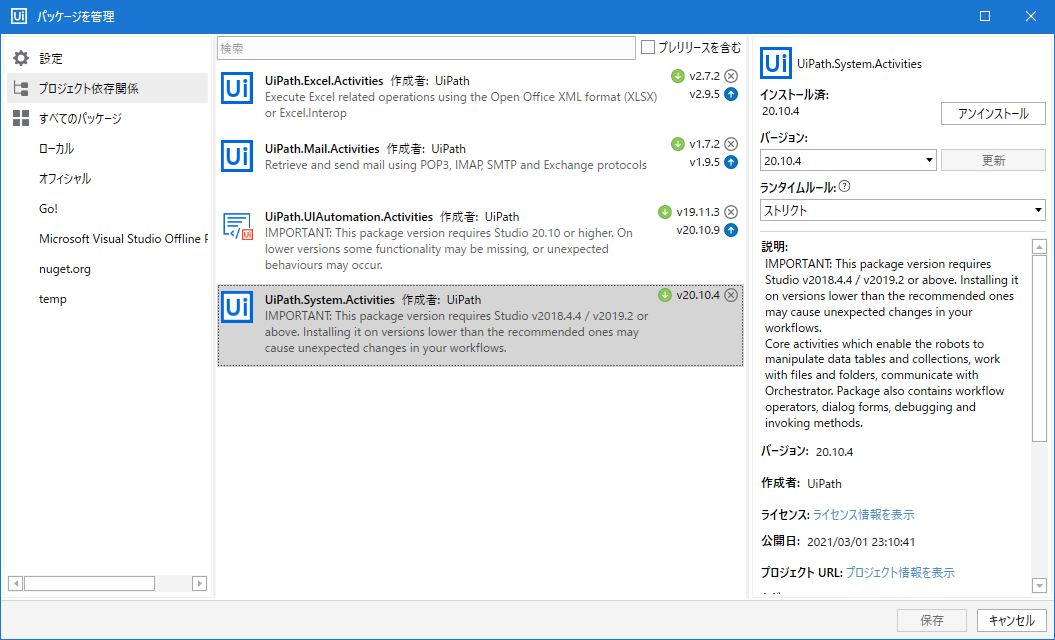Screen dimensions: 1055x640
Task: Select the UiPath.Excel.Activities package title
Action: pos(324,81)
